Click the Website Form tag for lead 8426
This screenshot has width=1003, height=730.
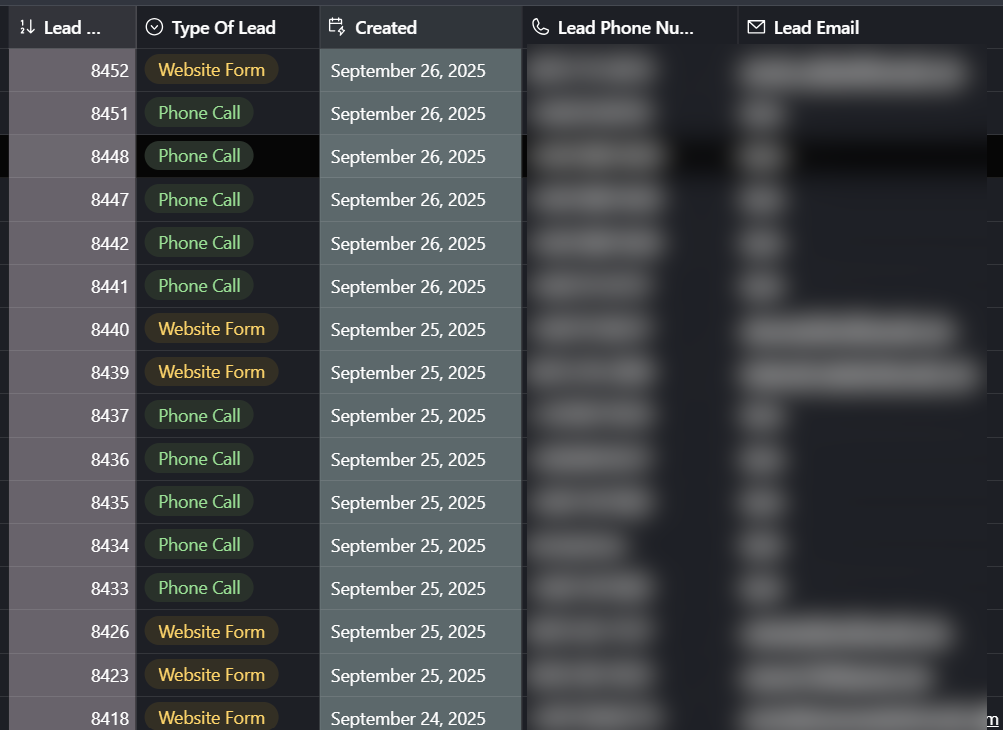(x=211, y=632)
